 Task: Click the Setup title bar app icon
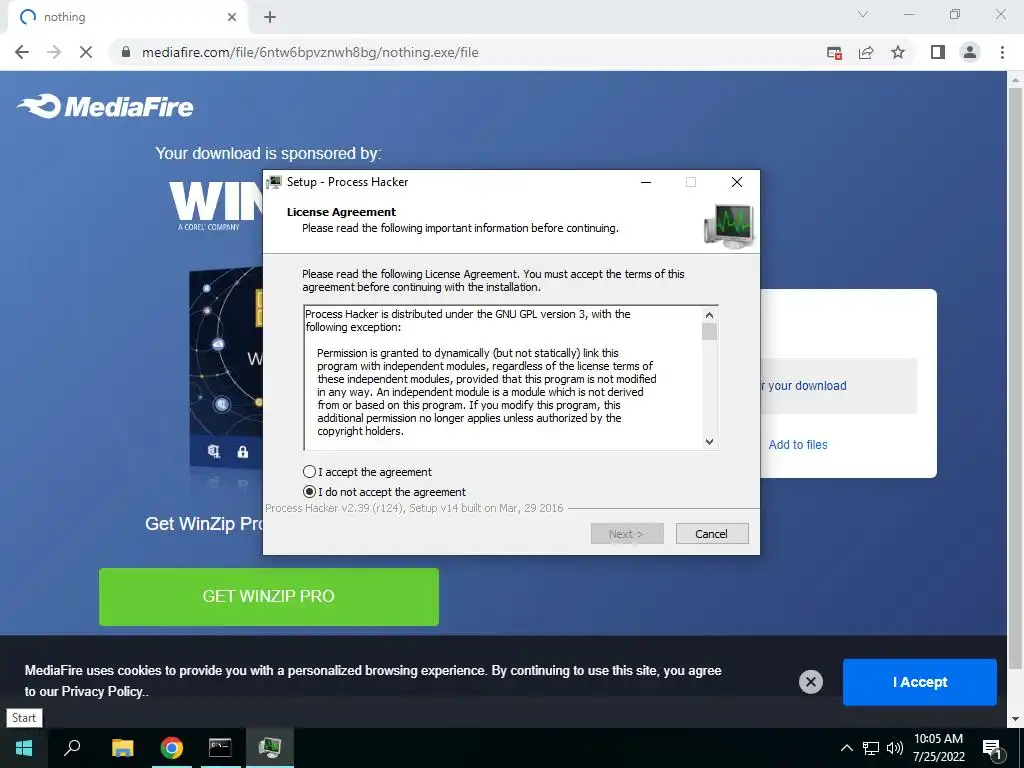tap(274, 182)
